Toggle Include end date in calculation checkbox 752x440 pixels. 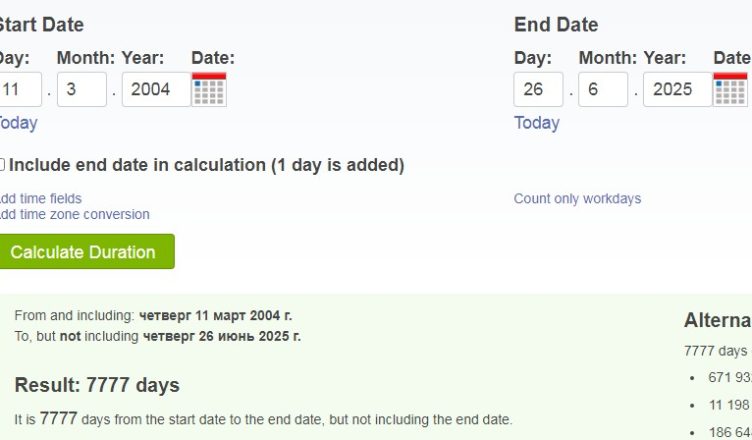(2, 165)
